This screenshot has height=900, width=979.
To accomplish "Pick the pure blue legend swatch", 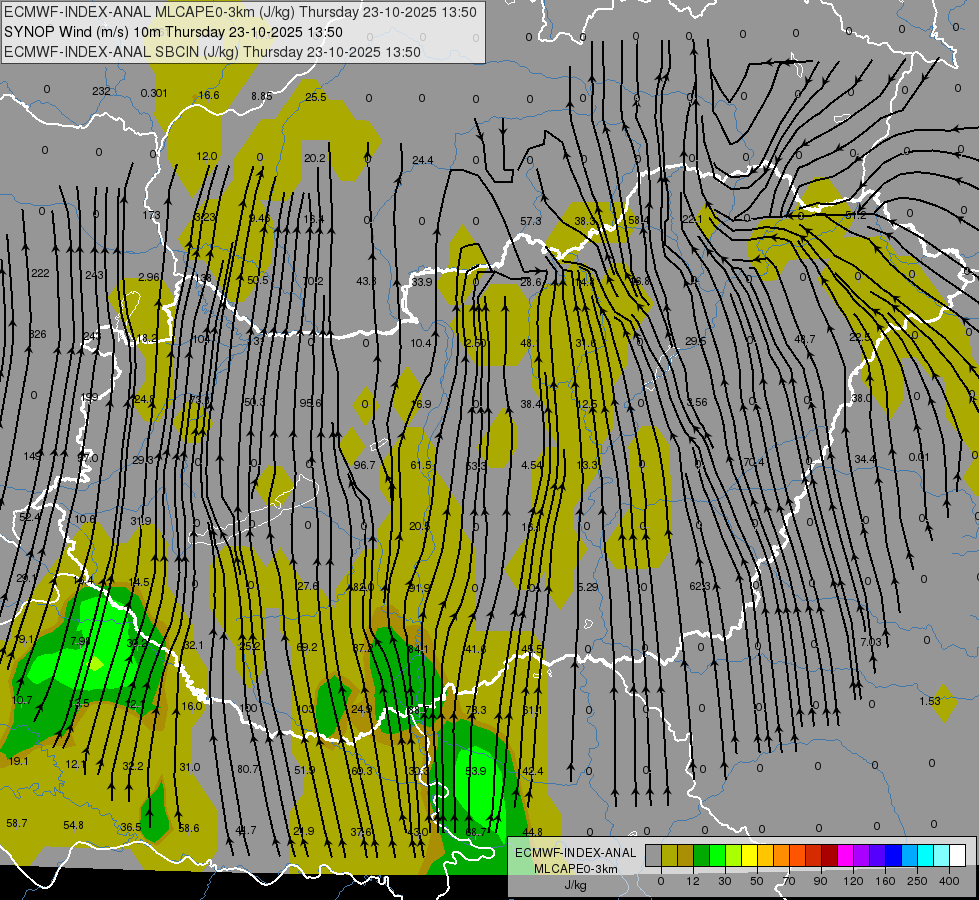I will pyautogui.click(x=893, y=856).
